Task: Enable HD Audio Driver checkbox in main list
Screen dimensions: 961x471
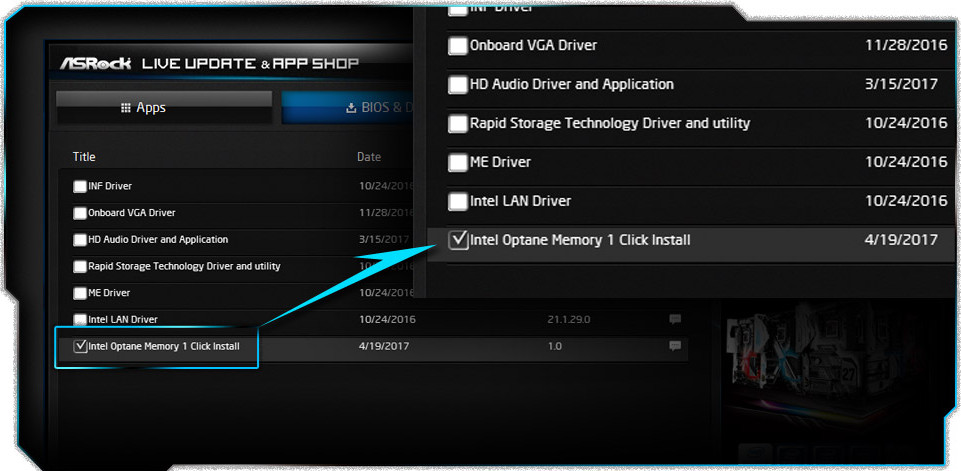Action: pyautogui.click(x=80, y=240)
